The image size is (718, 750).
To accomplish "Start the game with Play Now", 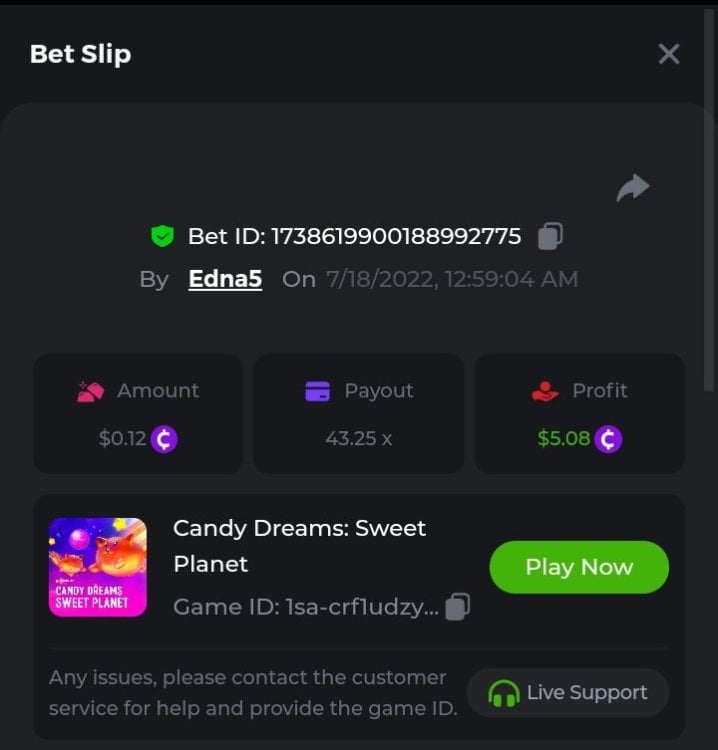I will [579, 567].
